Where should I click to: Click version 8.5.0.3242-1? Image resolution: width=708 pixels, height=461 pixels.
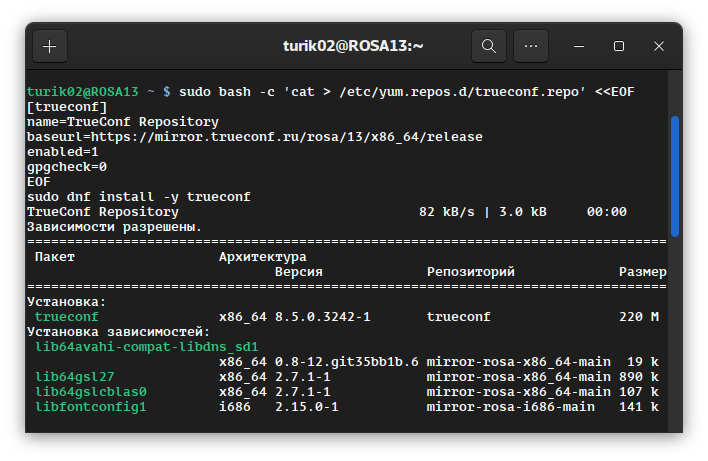[323, 317]
